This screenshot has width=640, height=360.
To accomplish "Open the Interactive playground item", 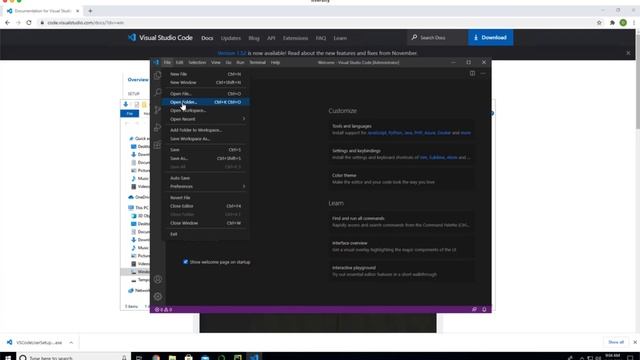I will [401, 271].
